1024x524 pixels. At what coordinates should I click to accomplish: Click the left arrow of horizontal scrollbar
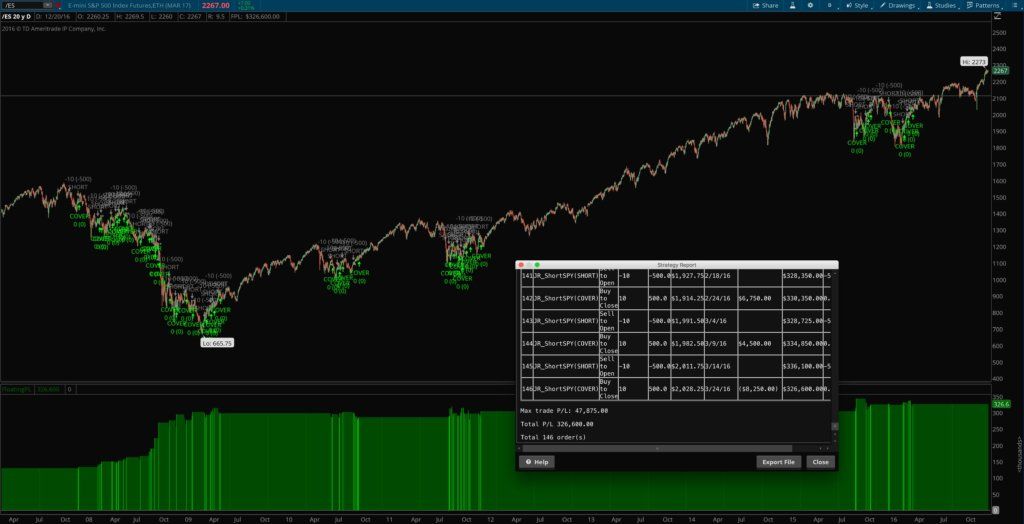519,449
